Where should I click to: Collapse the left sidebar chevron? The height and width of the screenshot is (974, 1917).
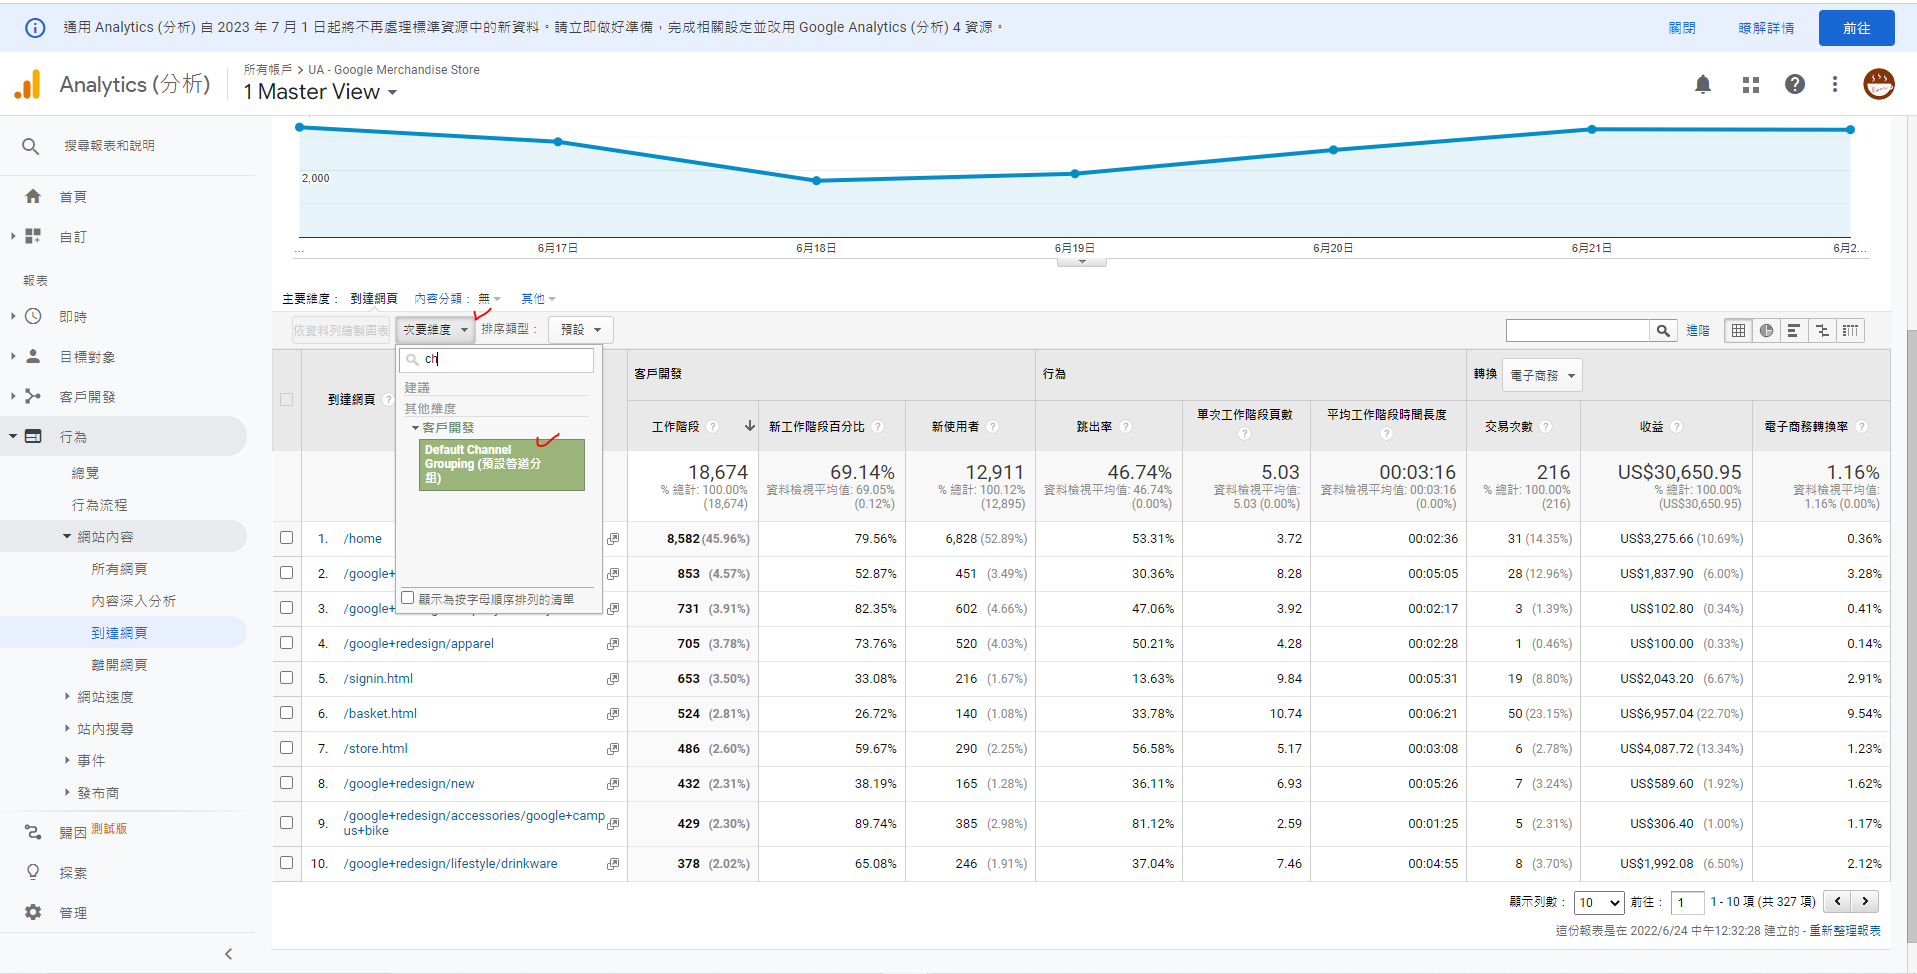coord(228,954)
